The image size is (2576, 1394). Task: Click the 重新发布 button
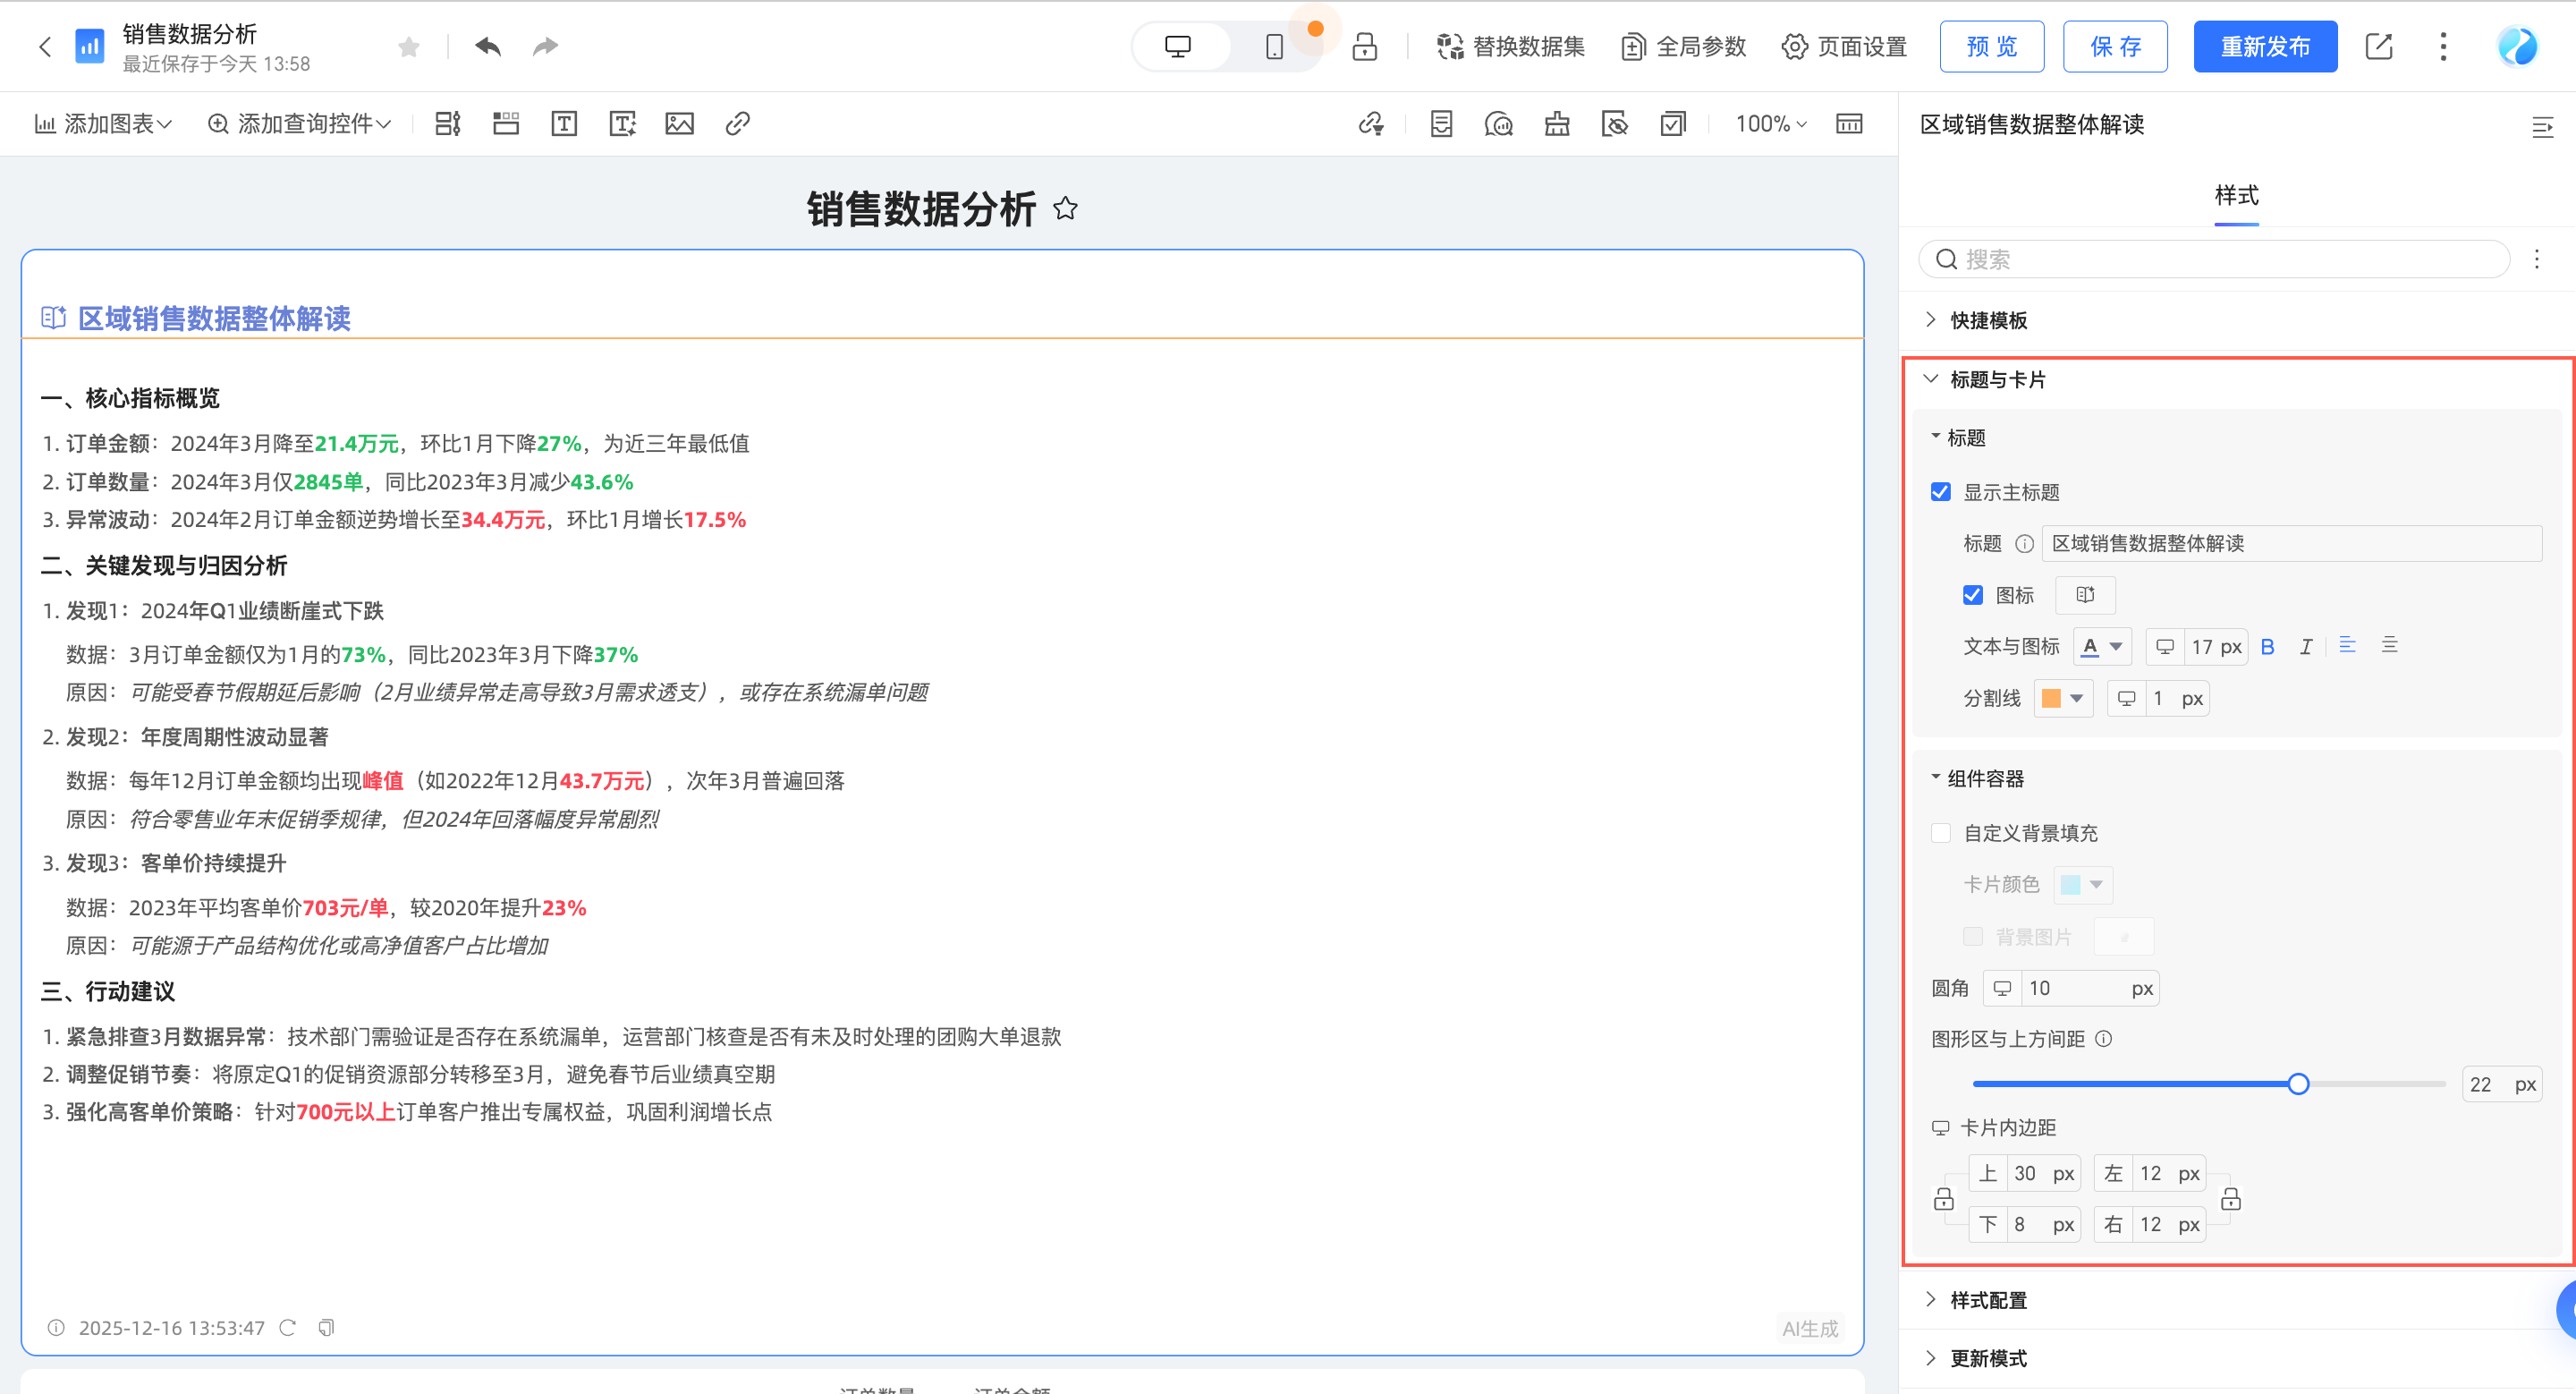pos(2264,47)
